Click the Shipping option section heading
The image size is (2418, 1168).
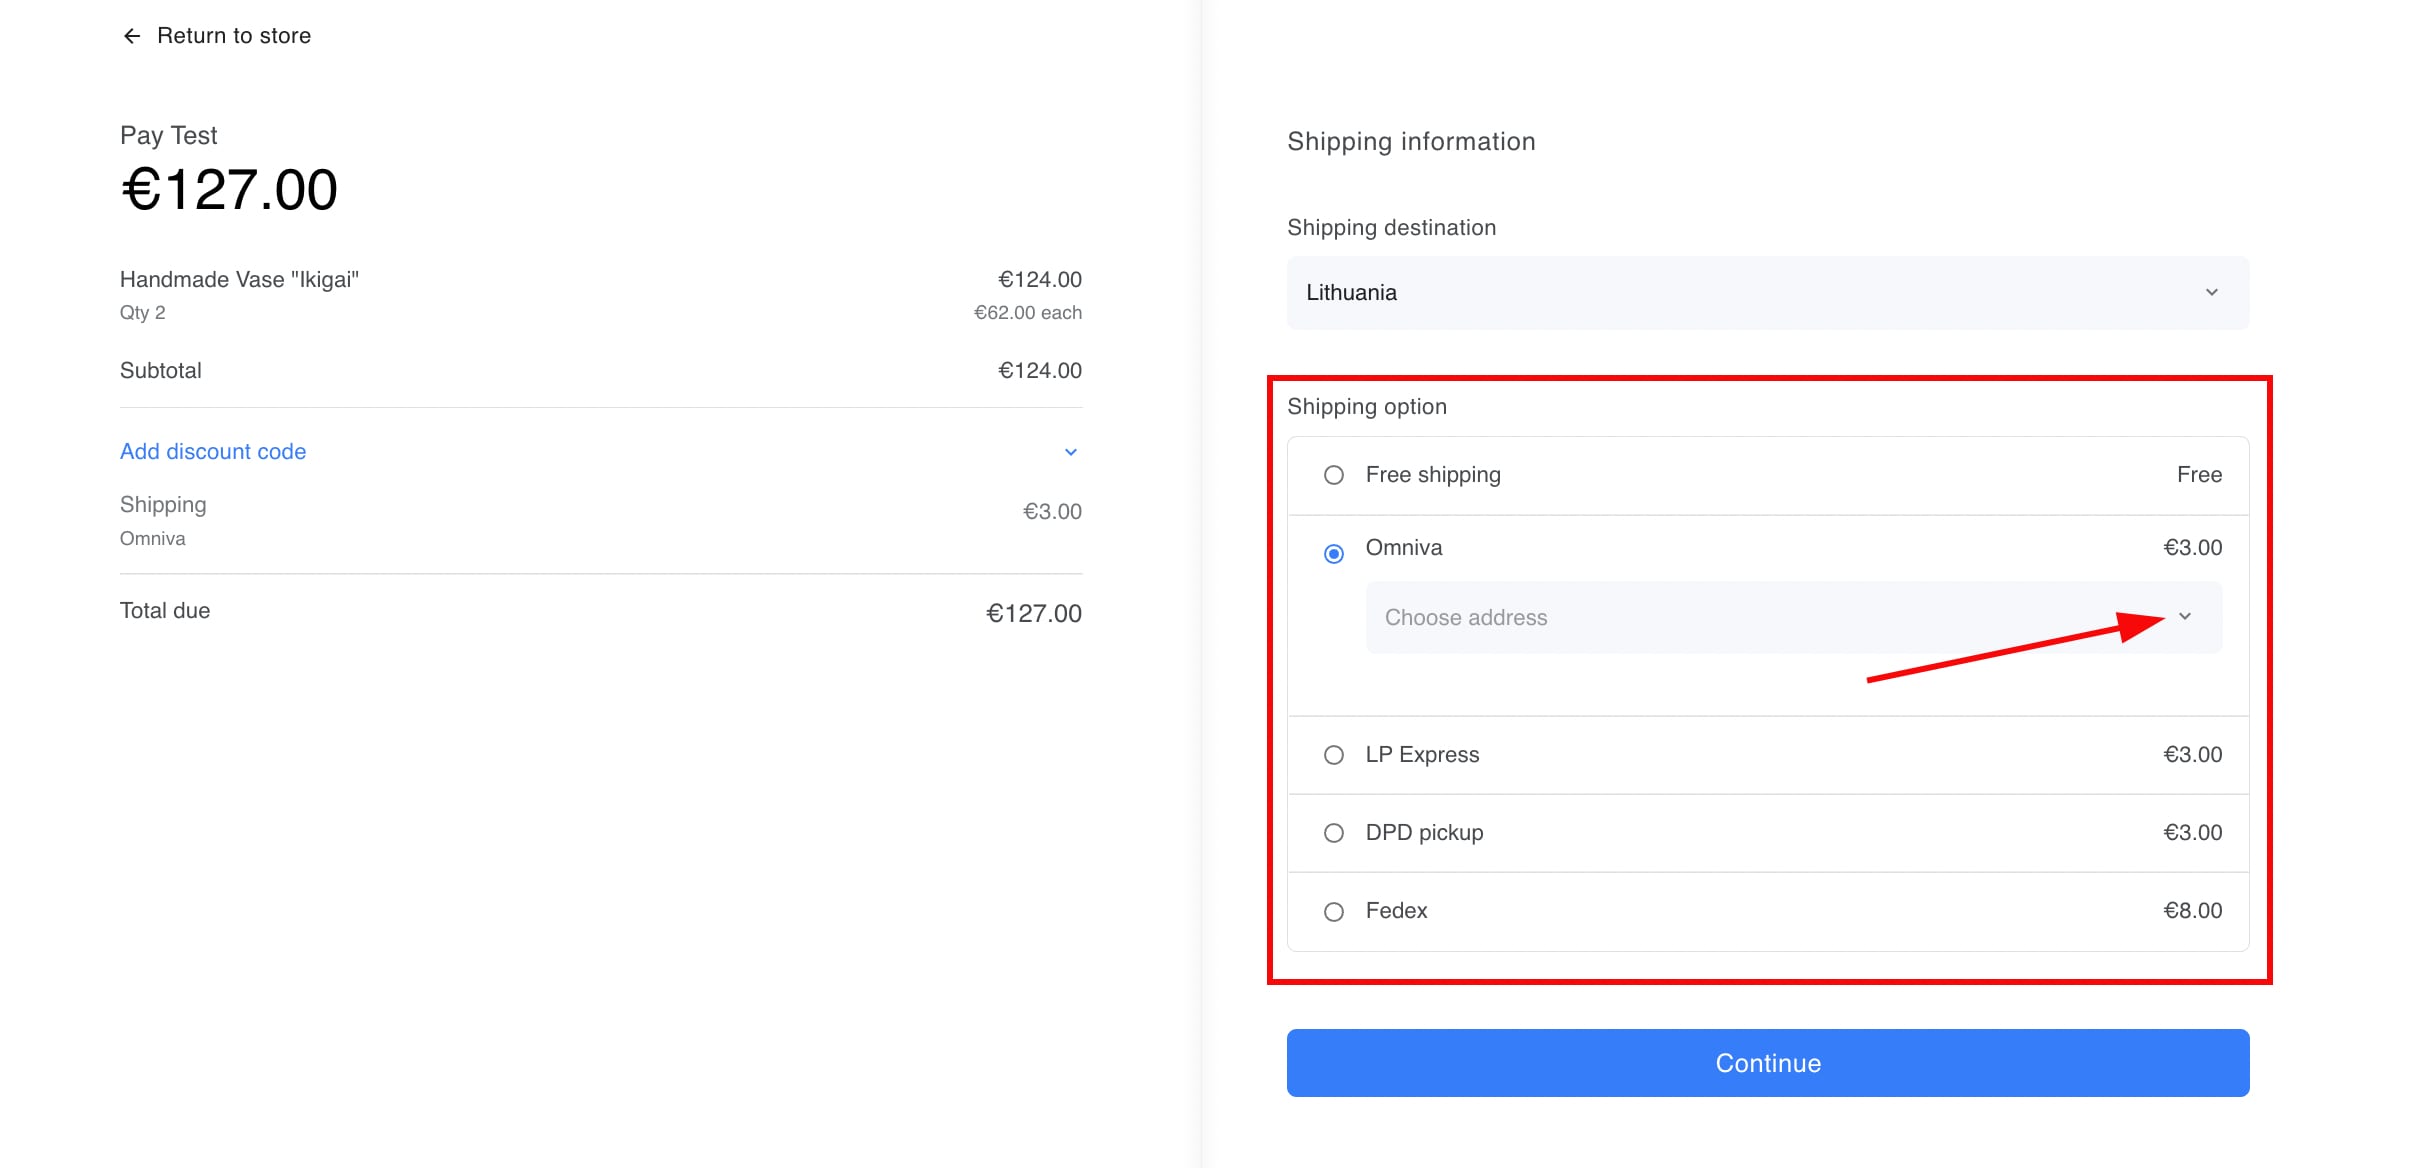point(1367,406)
